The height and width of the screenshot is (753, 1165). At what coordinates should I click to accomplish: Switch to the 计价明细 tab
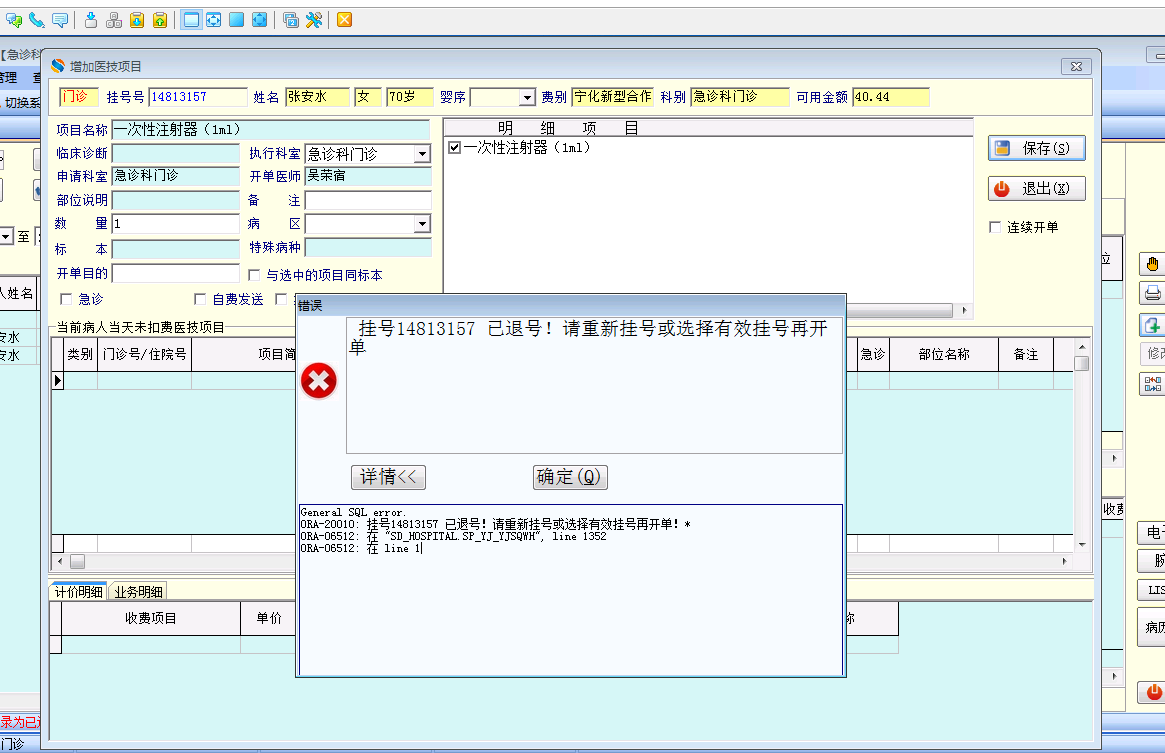click(79, 592)
